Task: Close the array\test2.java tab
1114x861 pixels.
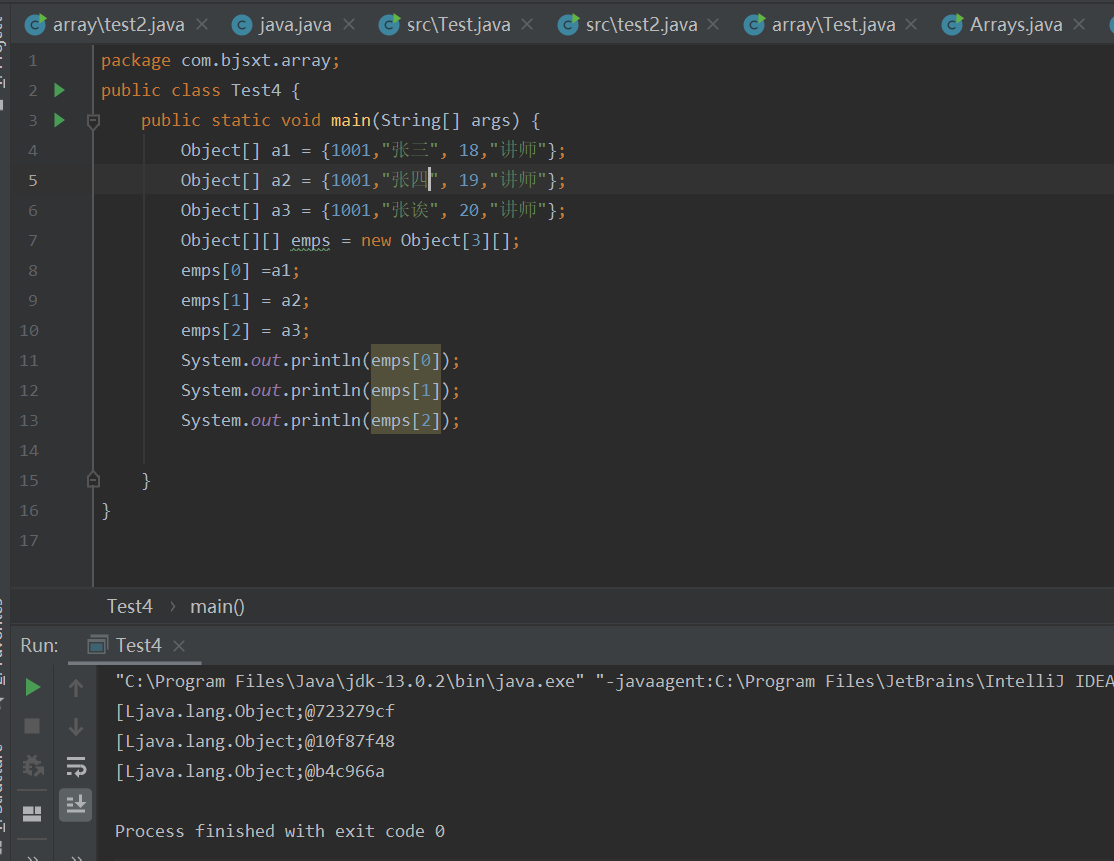Action: pyautogui.click(x=202, y=25)
